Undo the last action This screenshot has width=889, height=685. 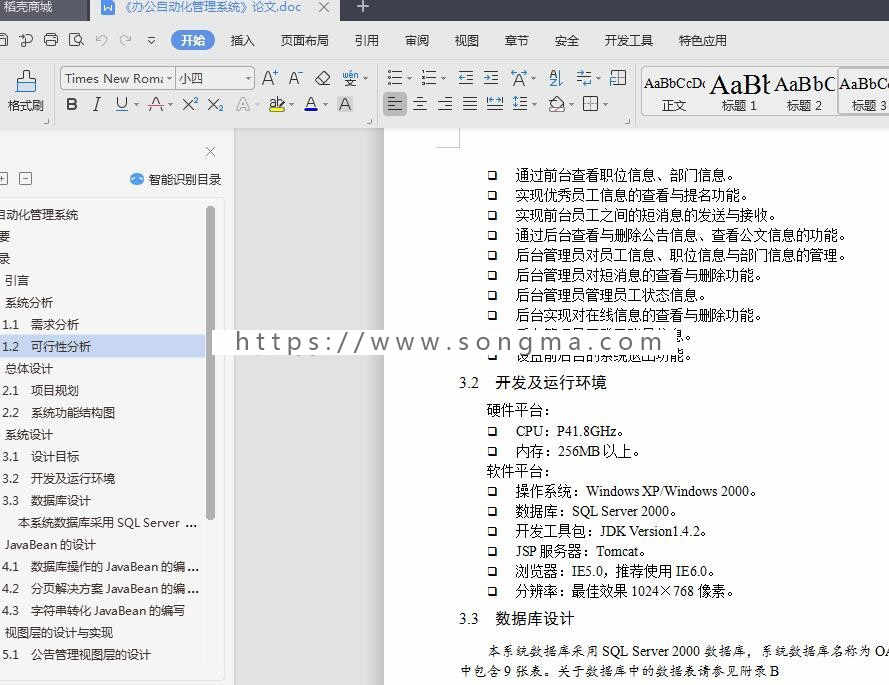pyautogui.click(x=101, y=40)
